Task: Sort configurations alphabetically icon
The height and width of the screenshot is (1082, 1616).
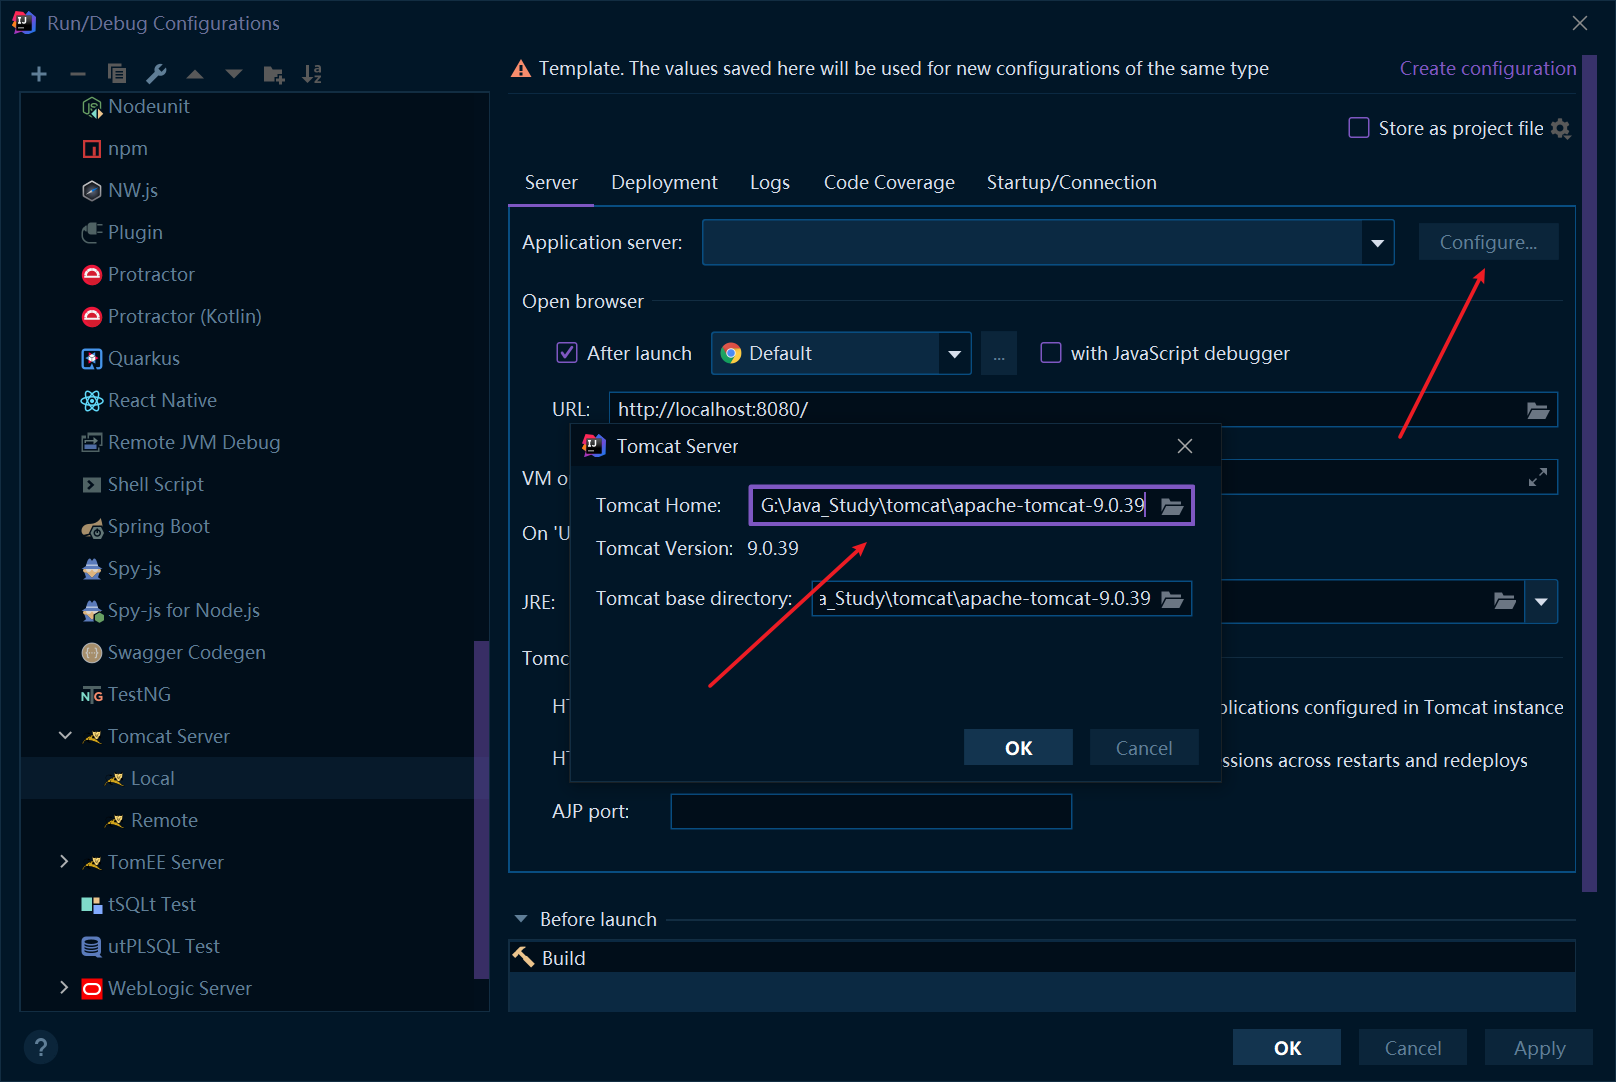Action: [312, 74]
